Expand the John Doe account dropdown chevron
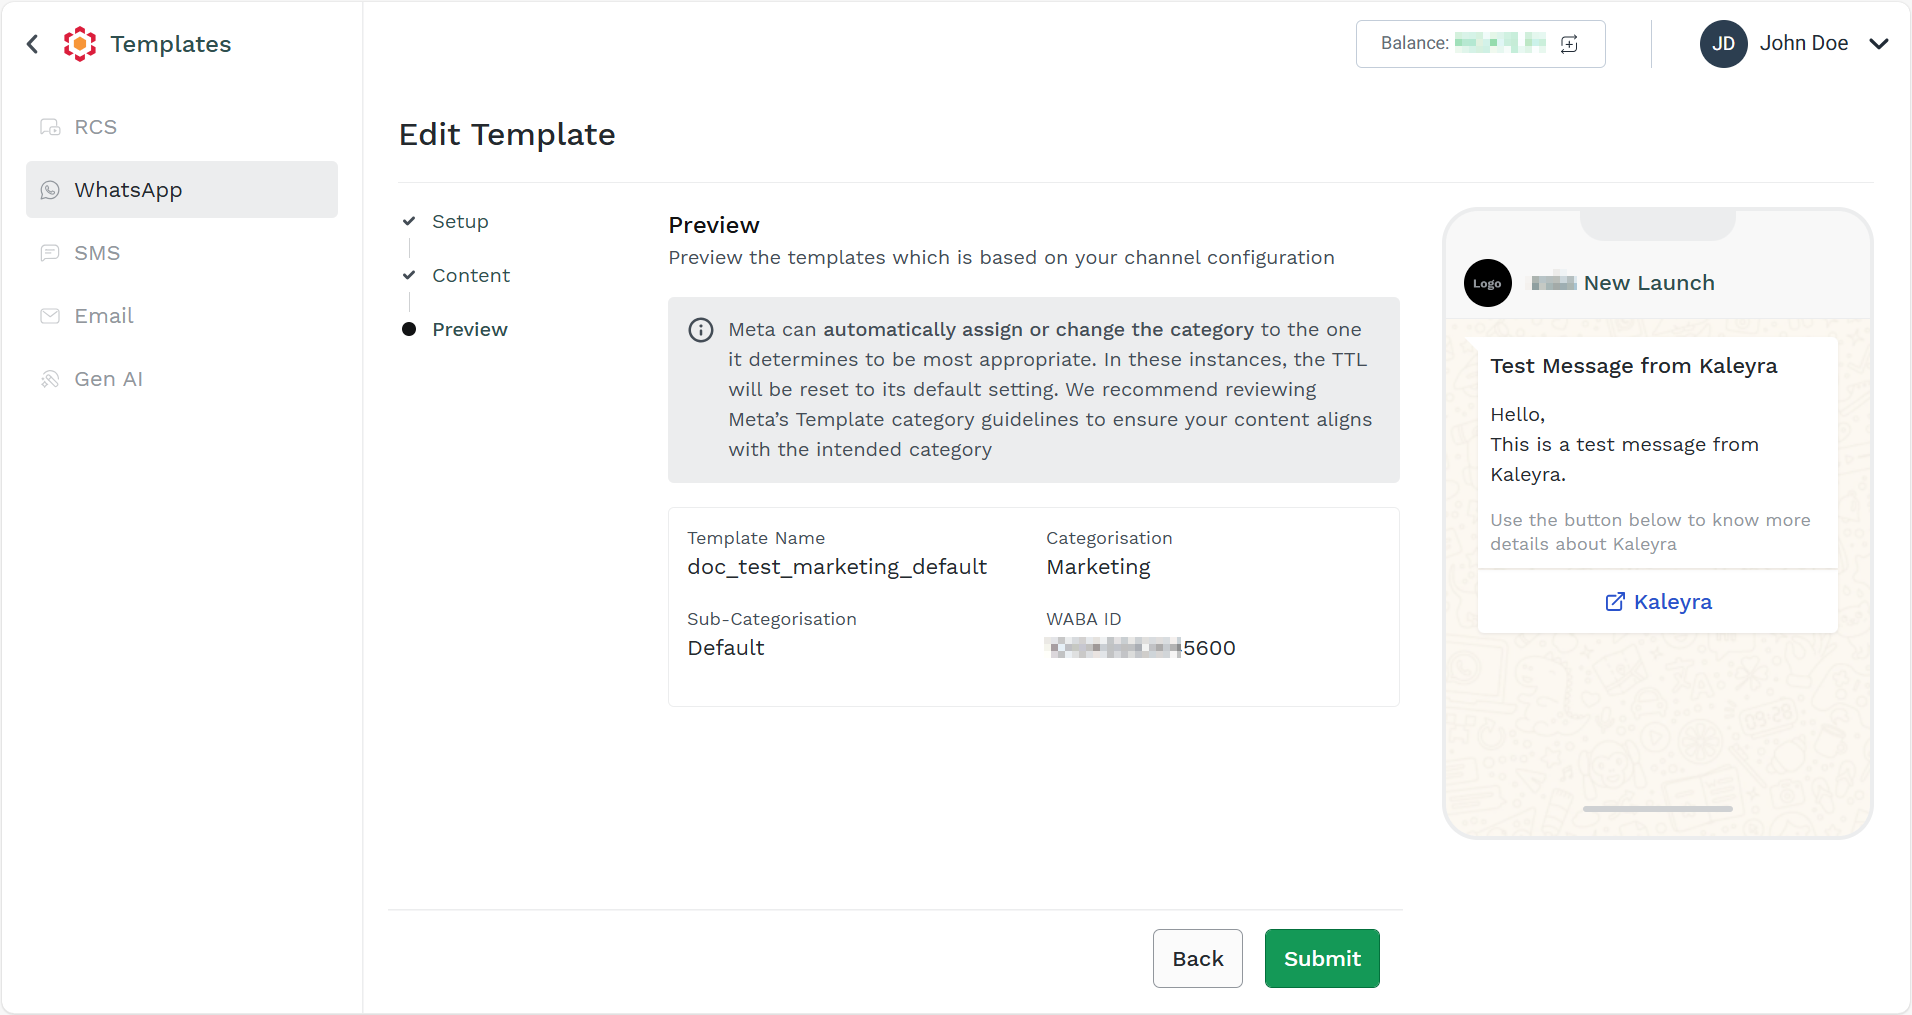 (x=1879, y=44)
